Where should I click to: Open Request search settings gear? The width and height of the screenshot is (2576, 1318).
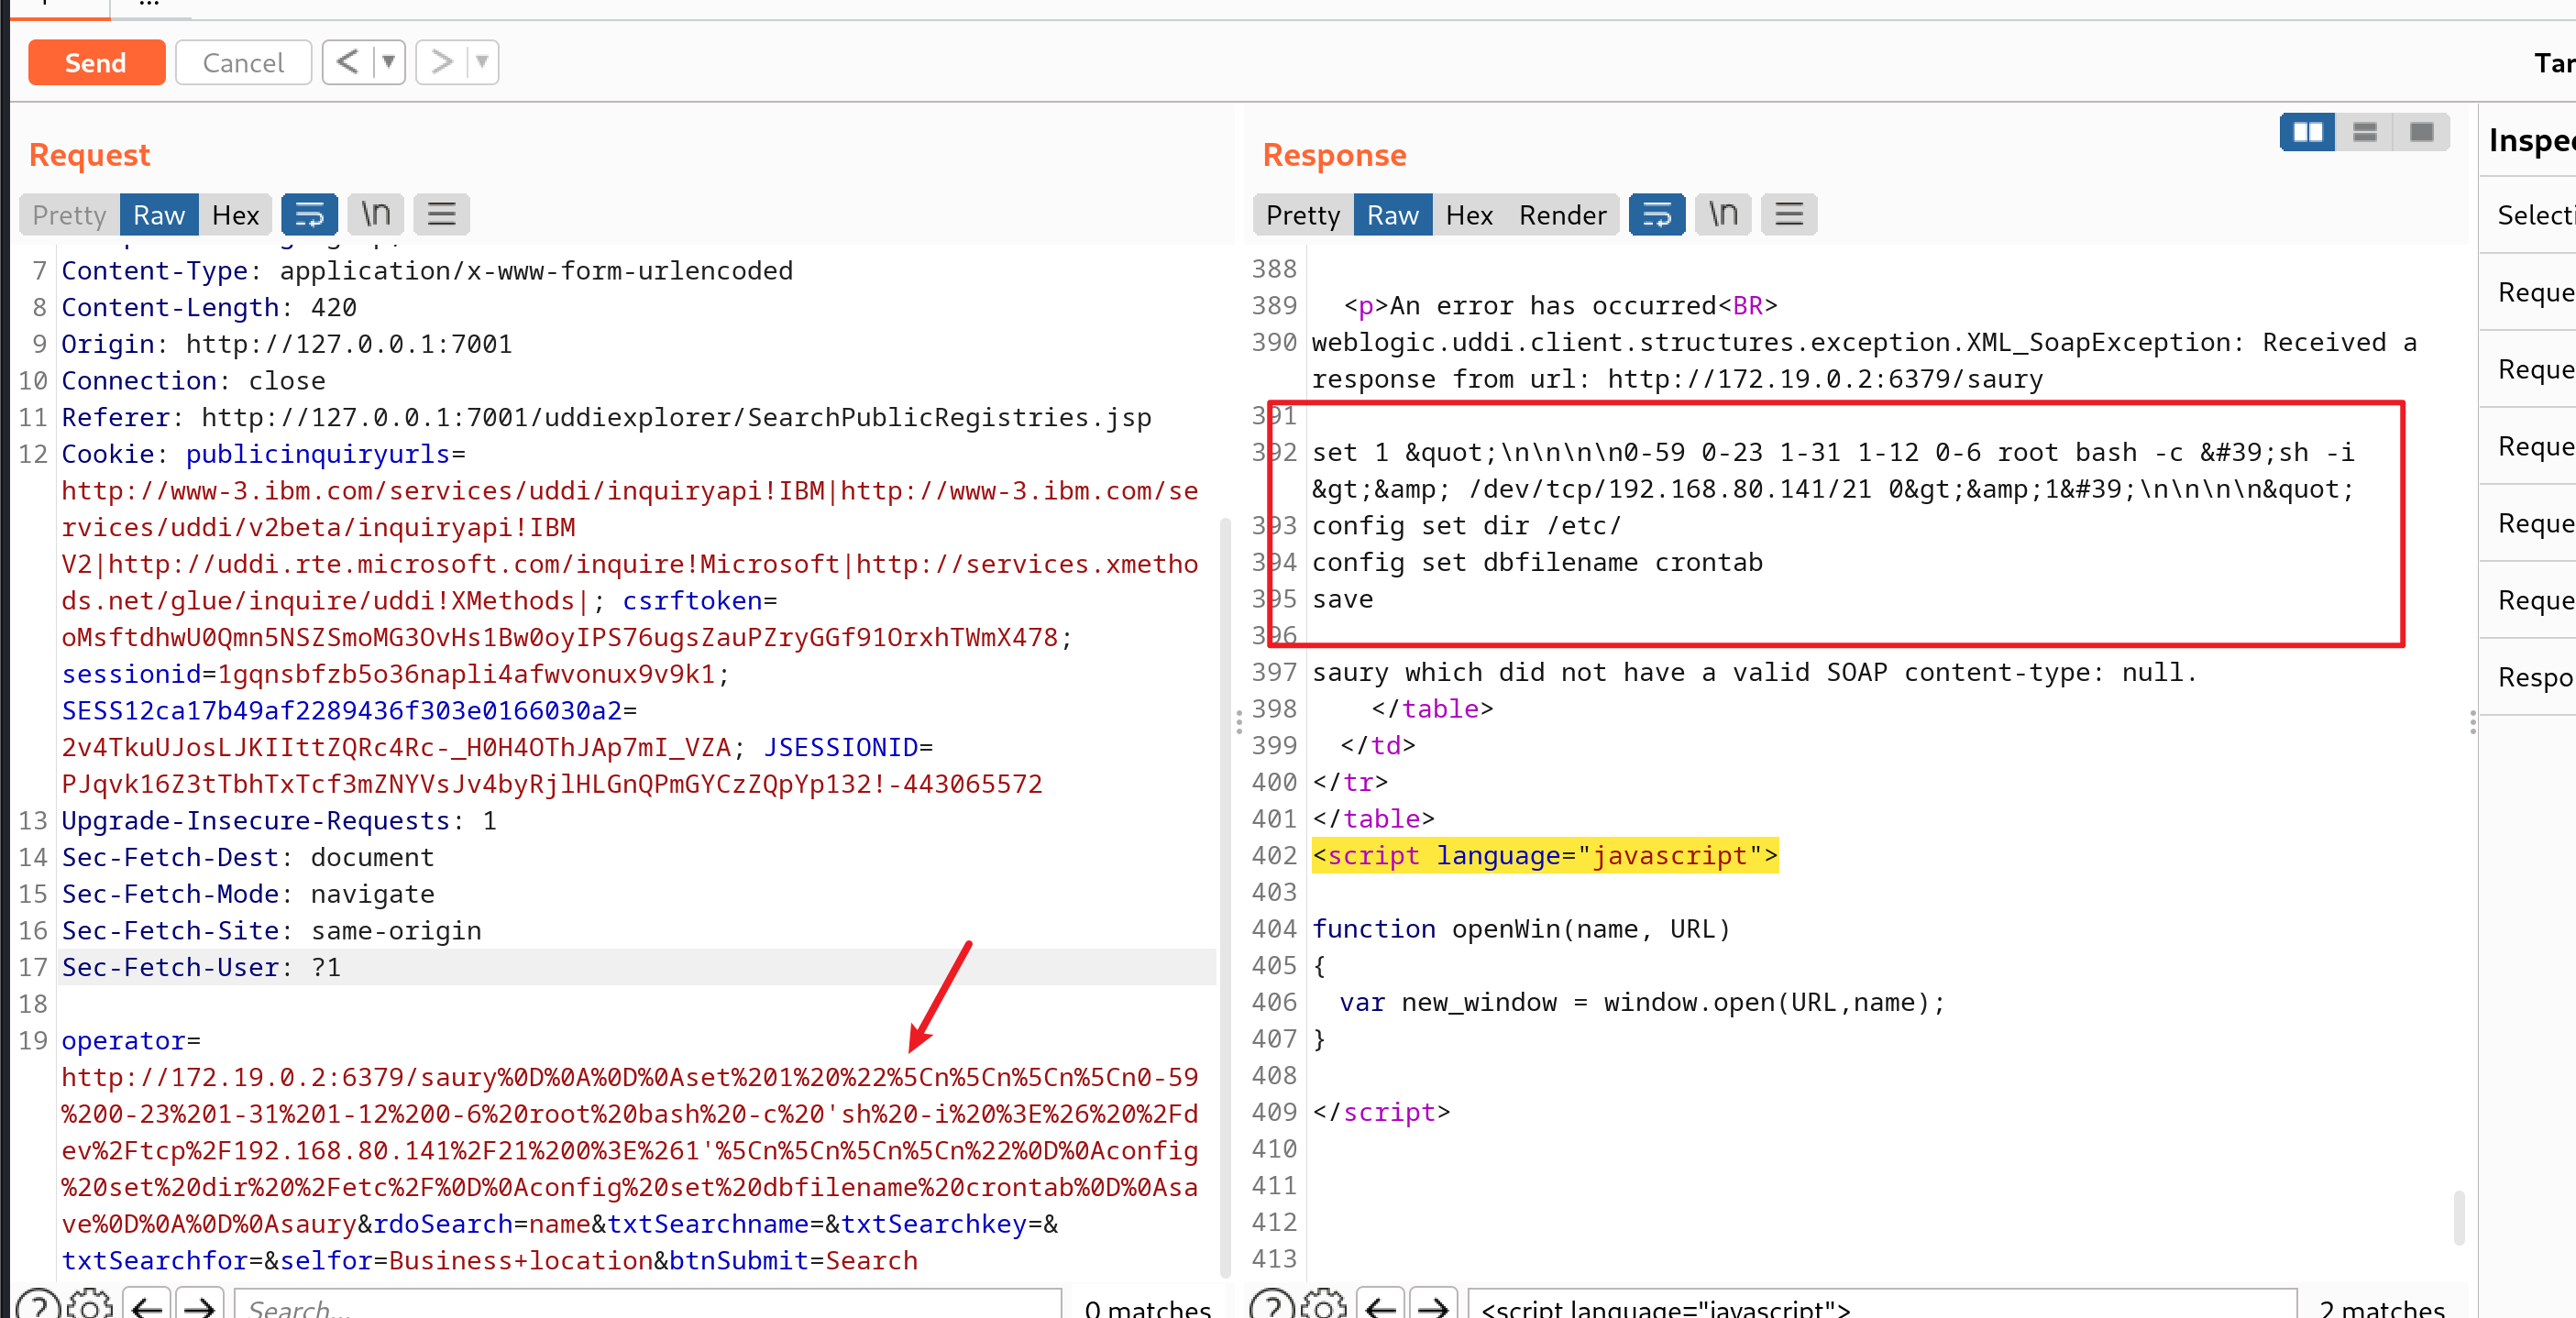point(91,1305)
